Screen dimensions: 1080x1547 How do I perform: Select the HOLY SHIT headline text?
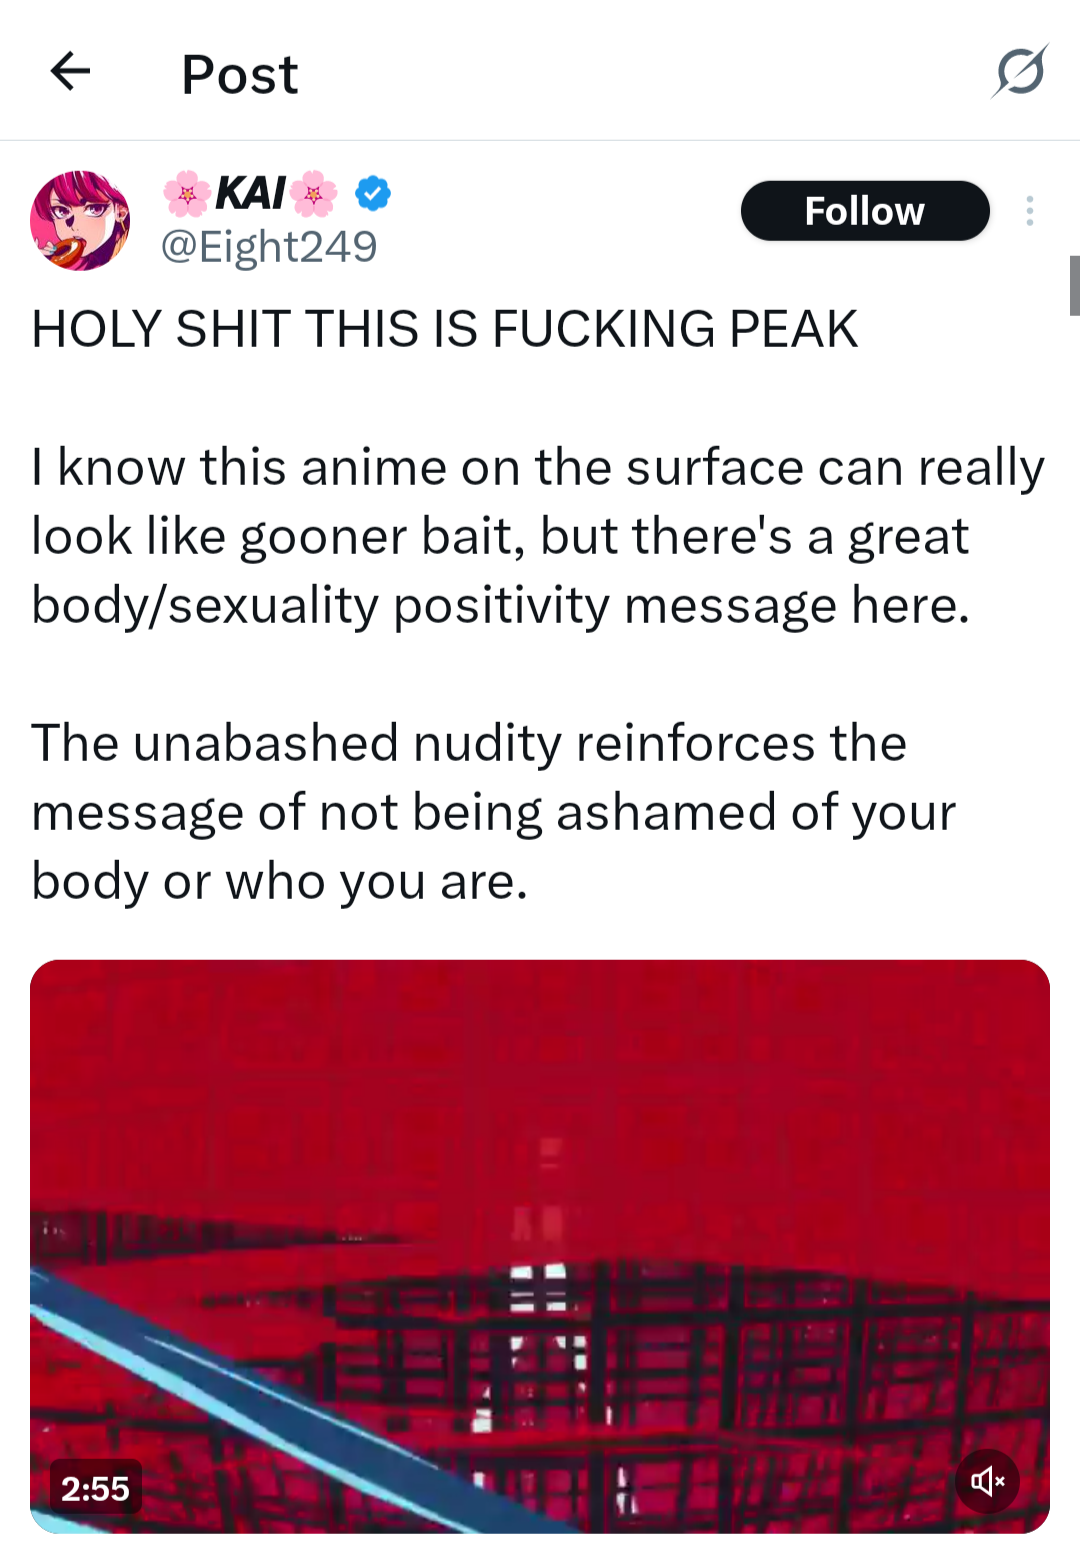pos(445,329)
